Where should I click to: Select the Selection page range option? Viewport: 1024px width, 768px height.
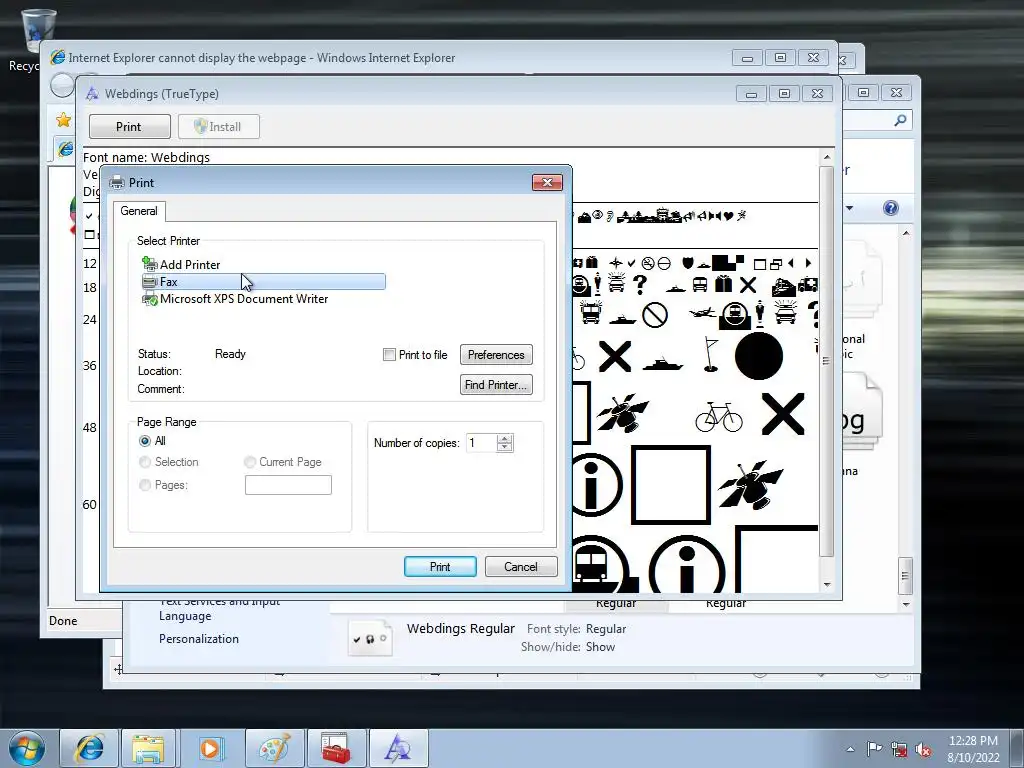pos(145,462)
